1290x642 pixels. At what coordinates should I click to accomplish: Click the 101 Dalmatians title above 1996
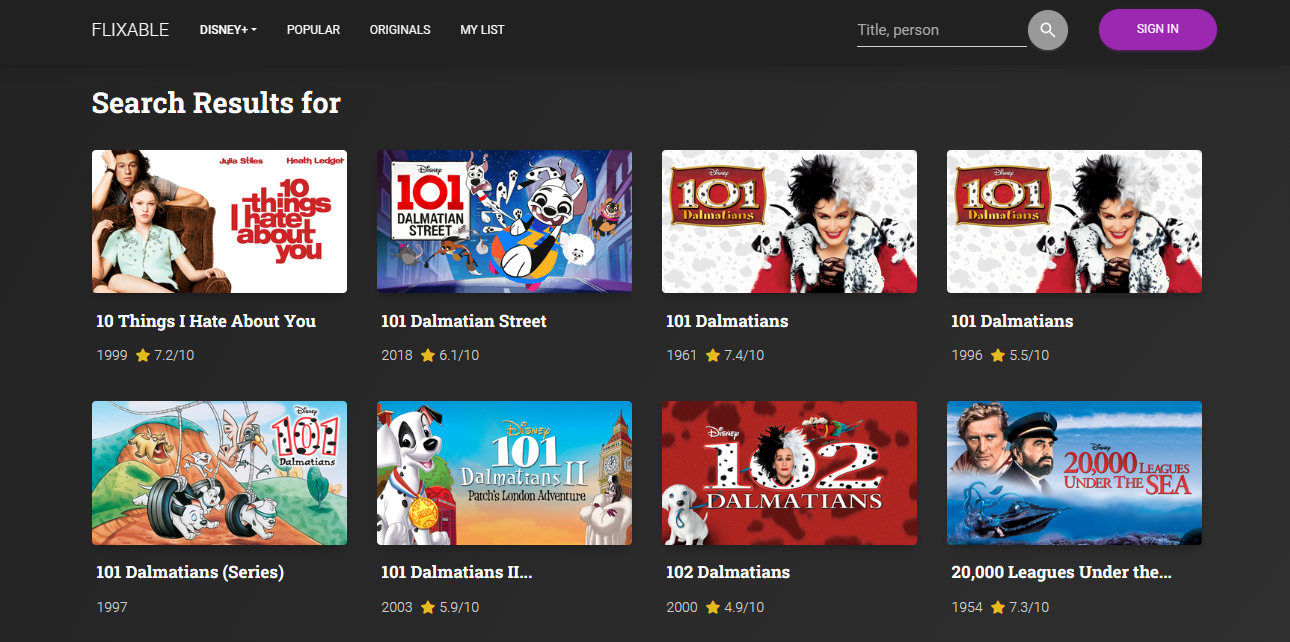coord(1012,321)
